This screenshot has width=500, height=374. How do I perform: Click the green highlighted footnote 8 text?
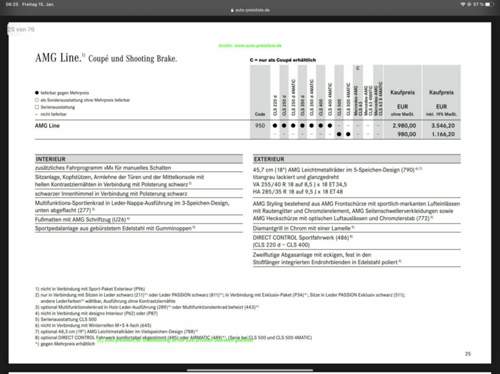tap(175, 338)
